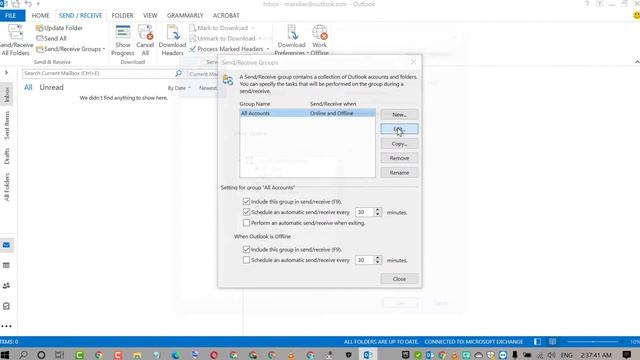The width and height of the screenshot is (640, 360).
Task: Open the Mail navigation icon
Action: pos(7,245)
